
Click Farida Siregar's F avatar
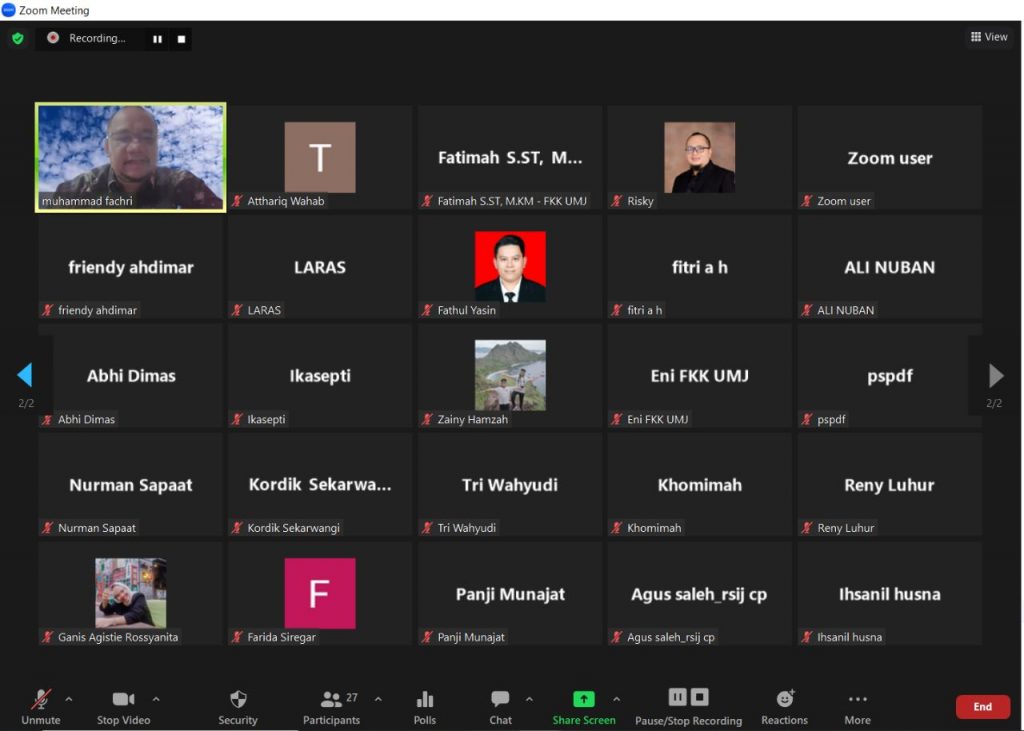pos(320,593)
